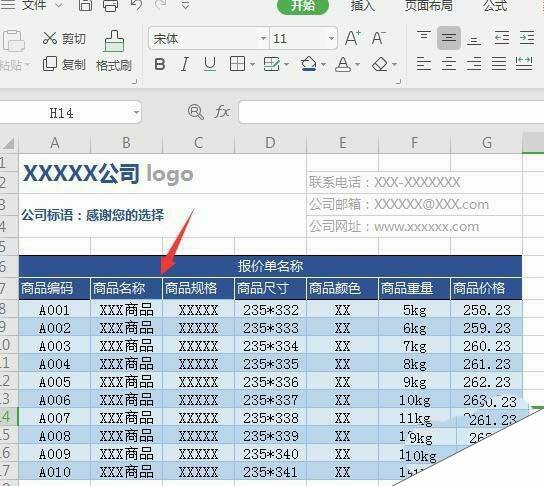Image resolution: width=544 pixels, height=486 pixels.
Task: Switch to the 页面布局 (Page Layout) tab
Action: [429, 5]
